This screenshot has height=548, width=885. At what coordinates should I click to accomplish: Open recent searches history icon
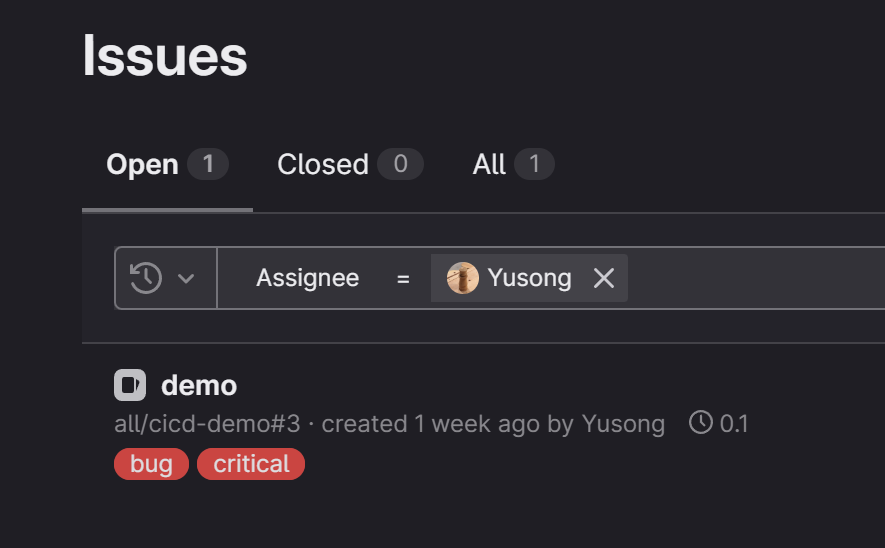(x=146, y=278)
